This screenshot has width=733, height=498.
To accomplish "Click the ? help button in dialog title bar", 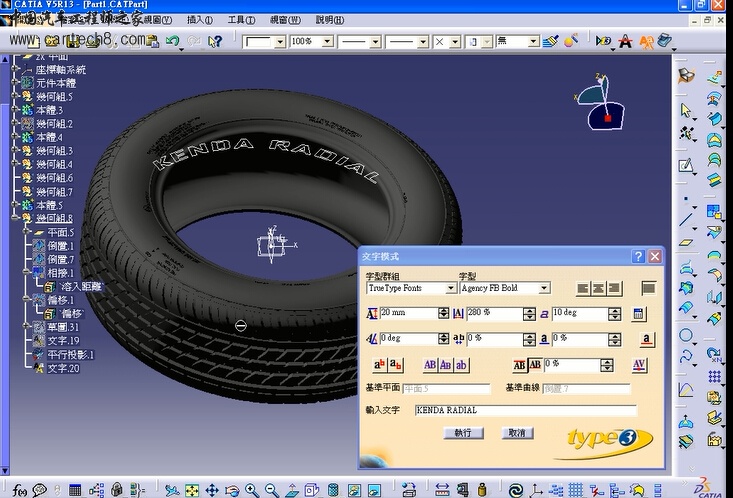I will click(x=638, y=256).
